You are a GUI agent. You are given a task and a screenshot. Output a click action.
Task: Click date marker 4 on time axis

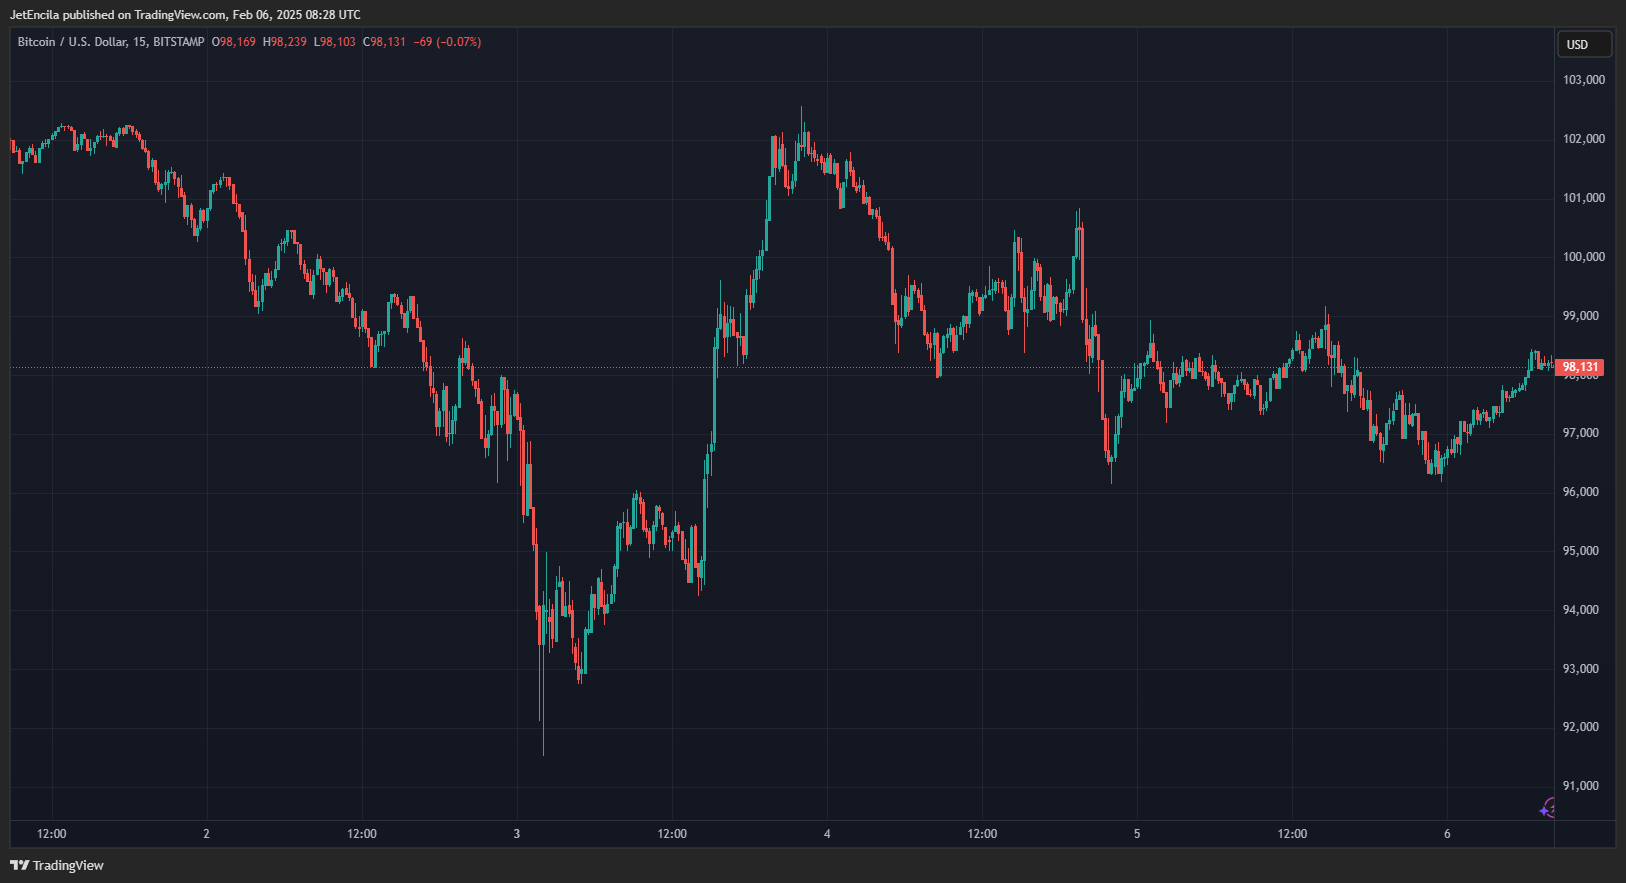(827, 834)
